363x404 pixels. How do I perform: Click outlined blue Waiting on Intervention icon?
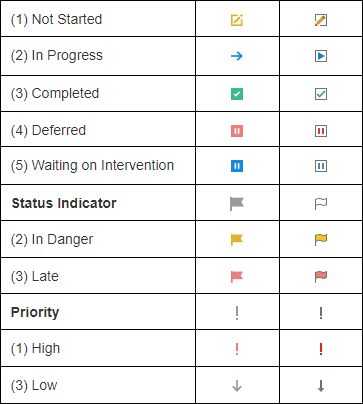pyautogui.click(x=321, y=166)
